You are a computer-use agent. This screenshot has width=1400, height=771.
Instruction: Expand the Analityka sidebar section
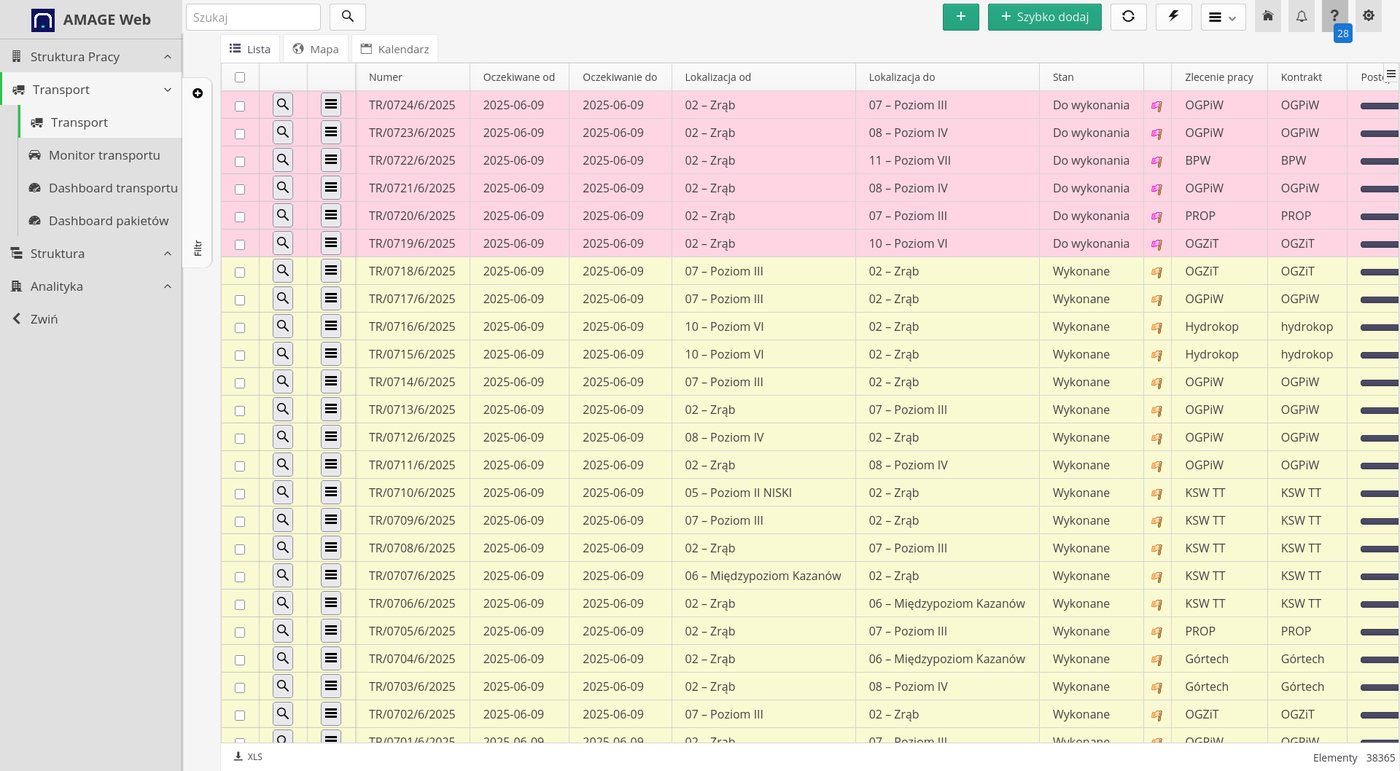(x=91, y=287)
